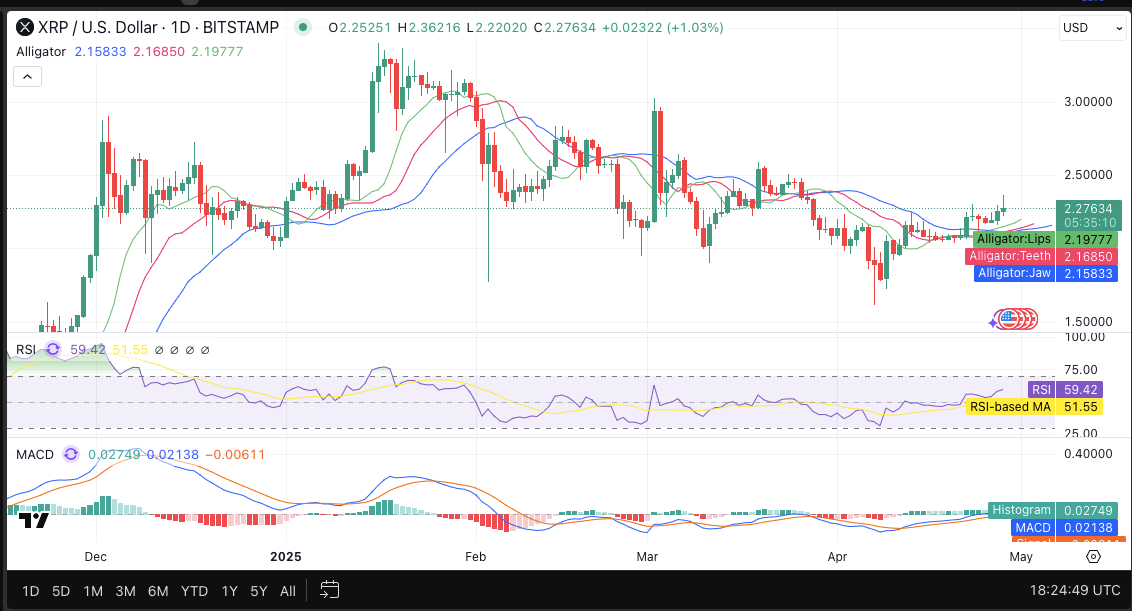Click the Alligator indicator label
The height and width of the screenshot is (611, 1132).
pos(41,52)
